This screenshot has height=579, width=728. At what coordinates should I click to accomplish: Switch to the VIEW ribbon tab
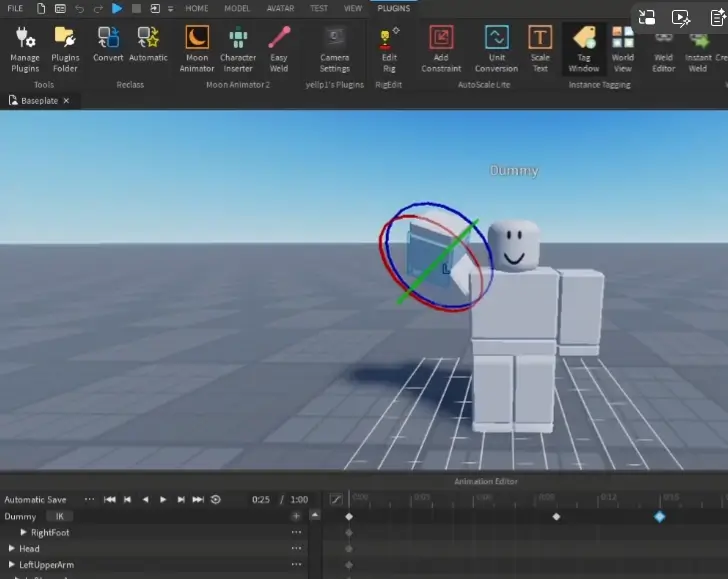353,8
